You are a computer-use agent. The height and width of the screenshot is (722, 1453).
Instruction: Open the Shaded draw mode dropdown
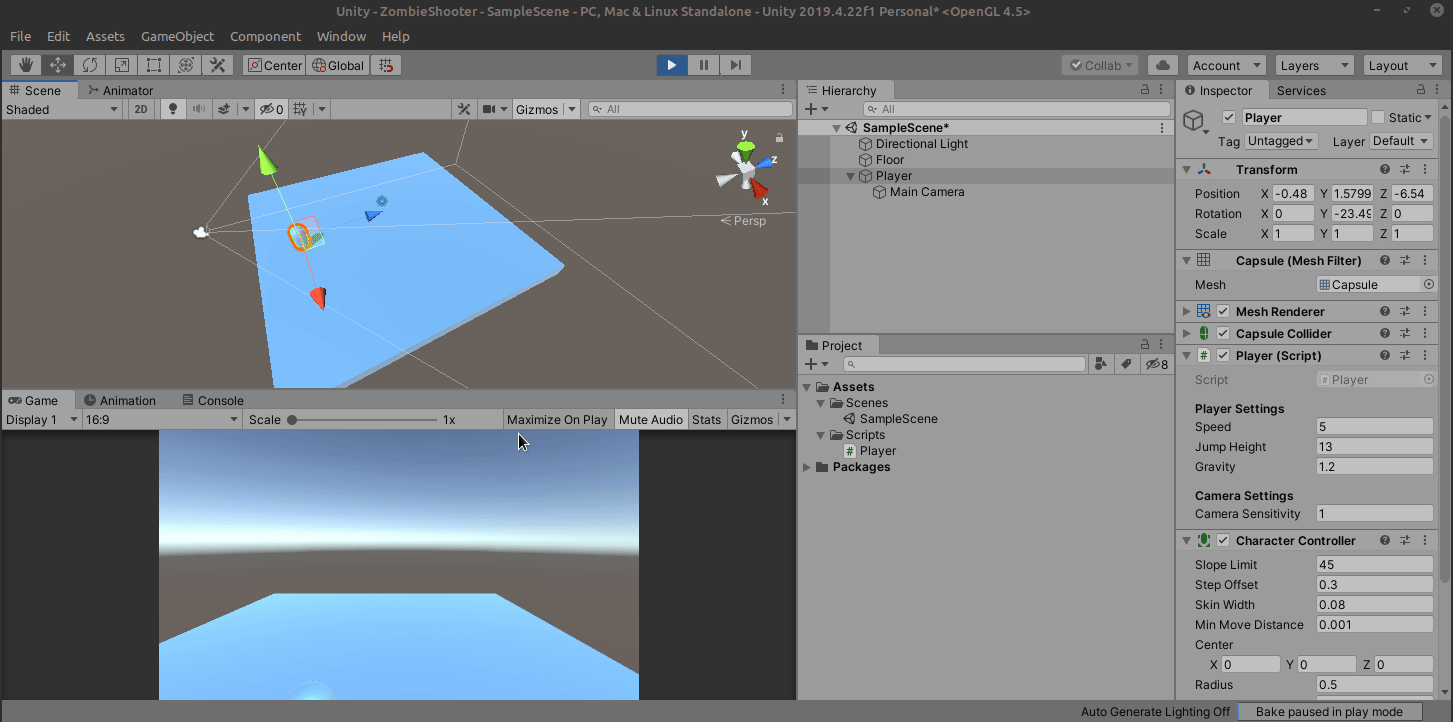63,110
